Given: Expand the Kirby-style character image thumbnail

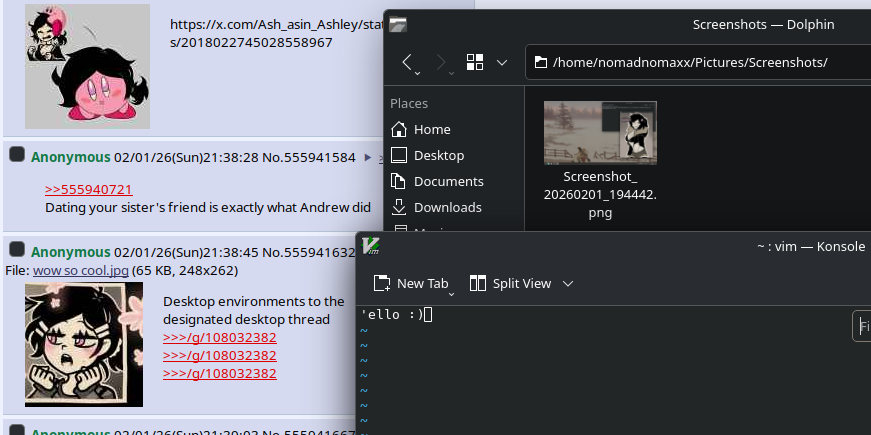Looking at the screenshot, I should [x=87, y=67].
